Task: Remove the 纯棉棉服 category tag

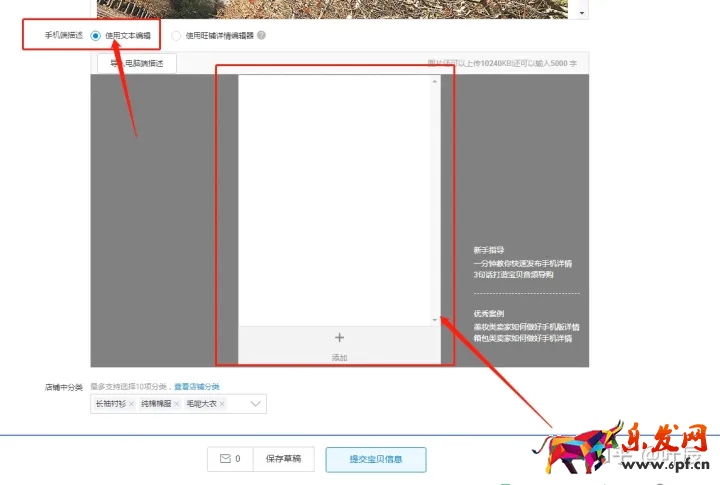Action: point(176,404)
